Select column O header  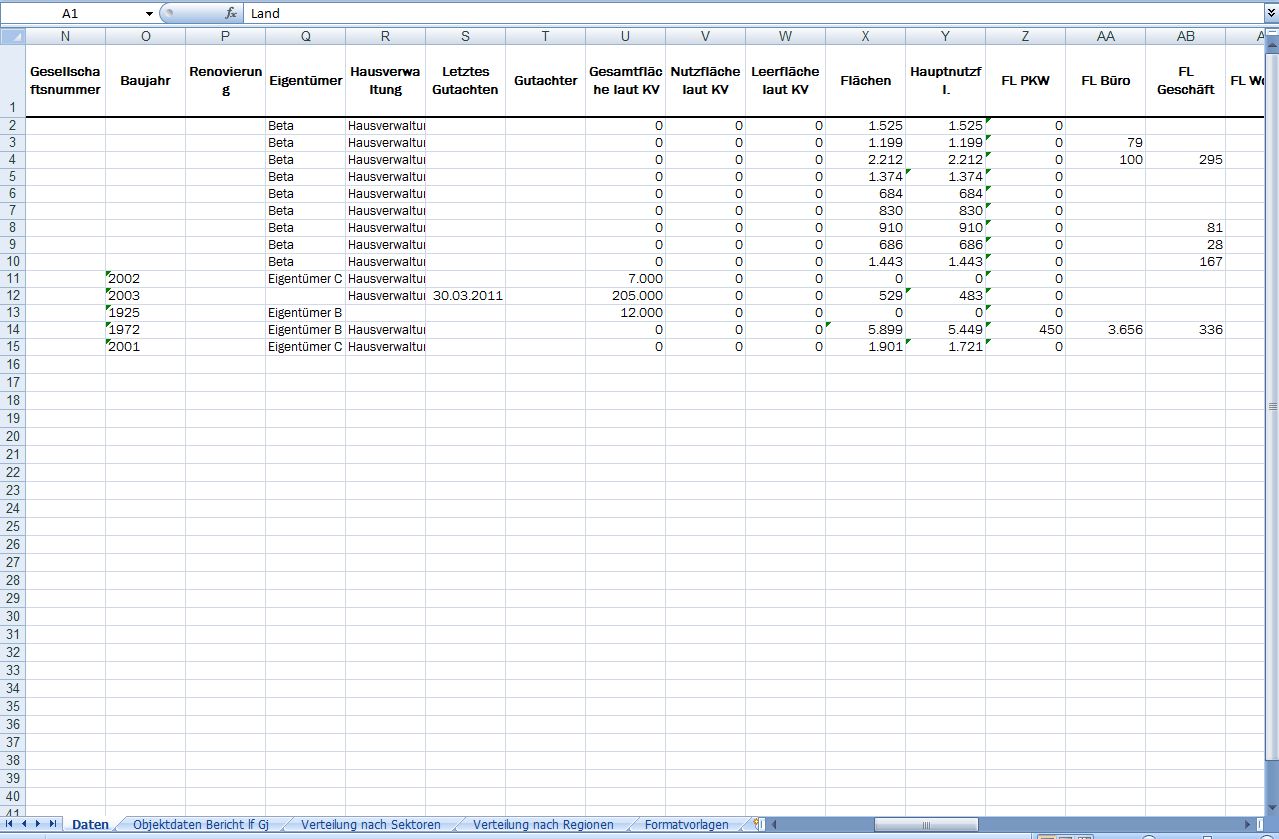click(x=146, y=36)
